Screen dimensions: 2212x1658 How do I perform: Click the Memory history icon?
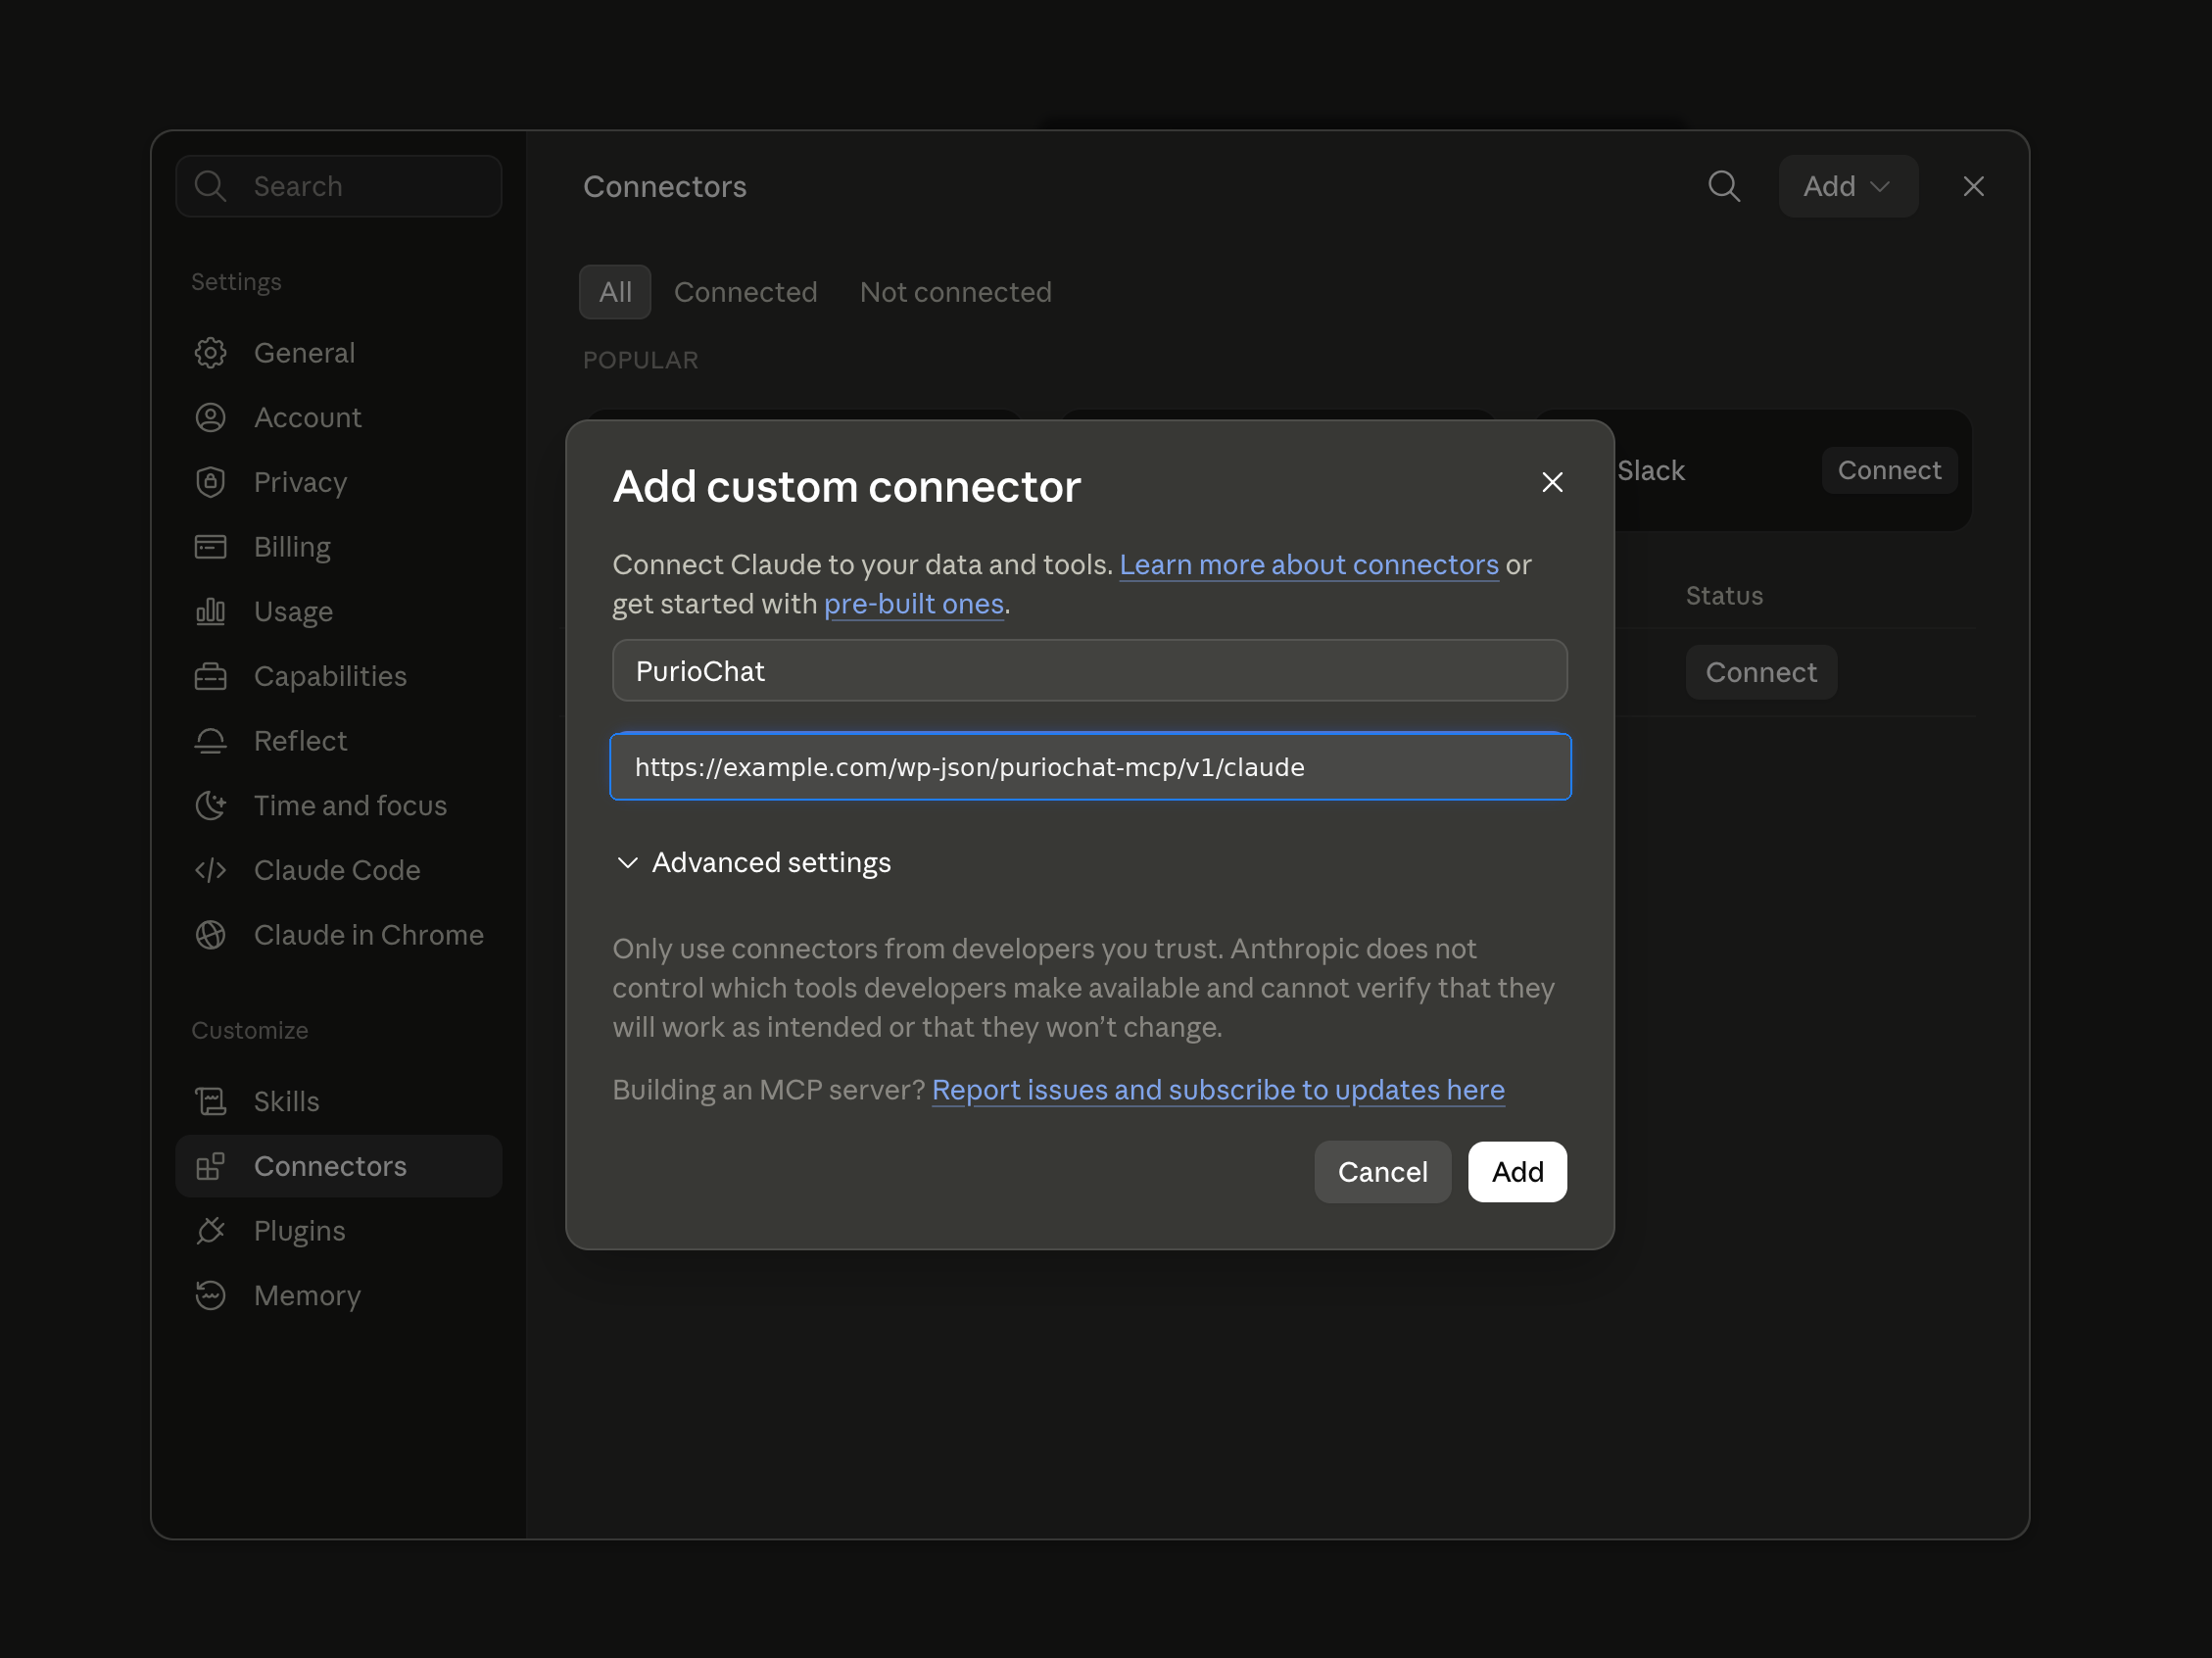[210, 1296]
